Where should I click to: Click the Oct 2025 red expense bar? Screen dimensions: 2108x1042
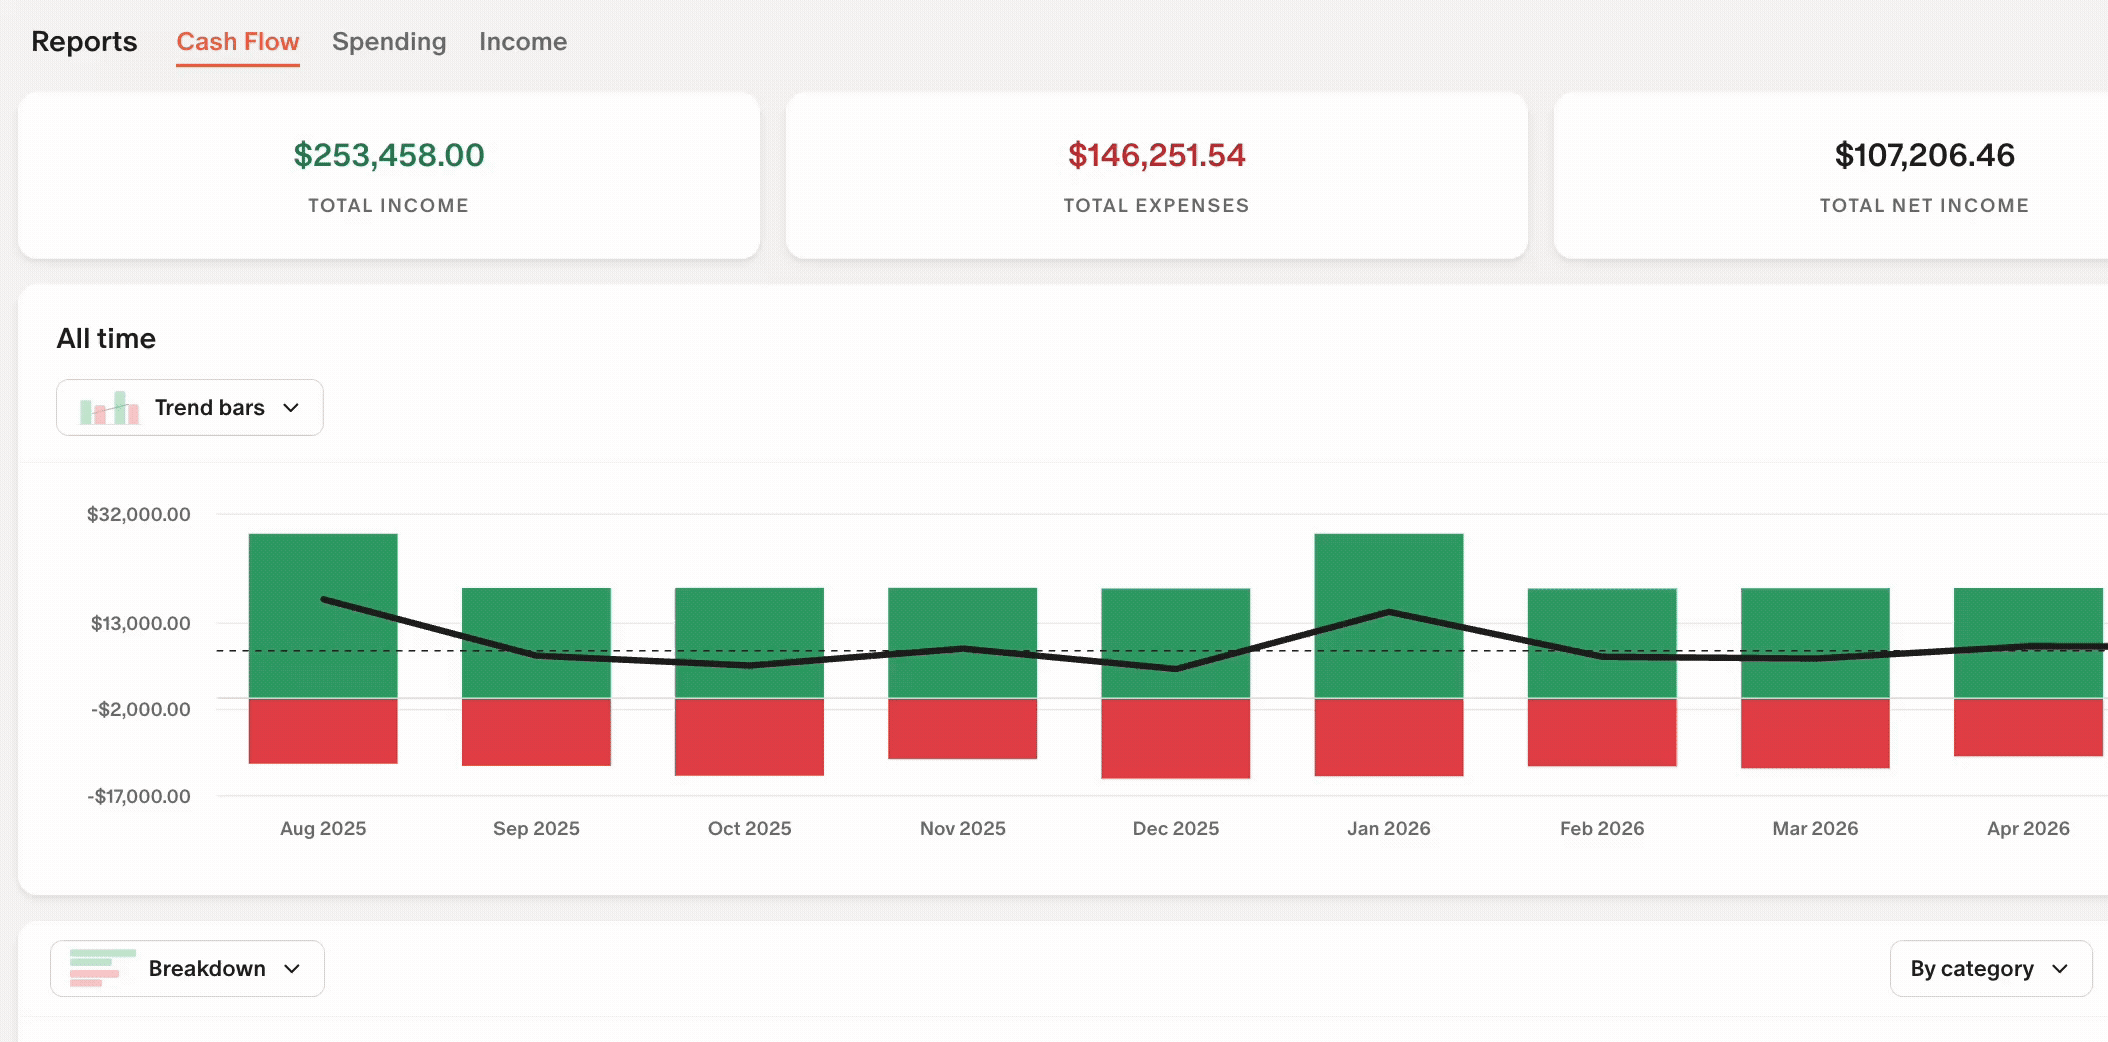[x=749, y=736]
